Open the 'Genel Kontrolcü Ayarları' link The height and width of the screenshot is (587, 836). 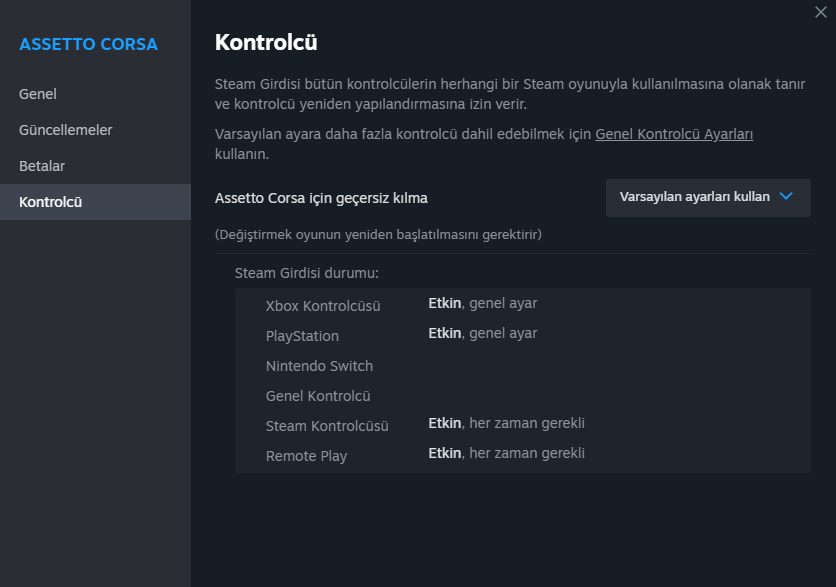(674, 134)
